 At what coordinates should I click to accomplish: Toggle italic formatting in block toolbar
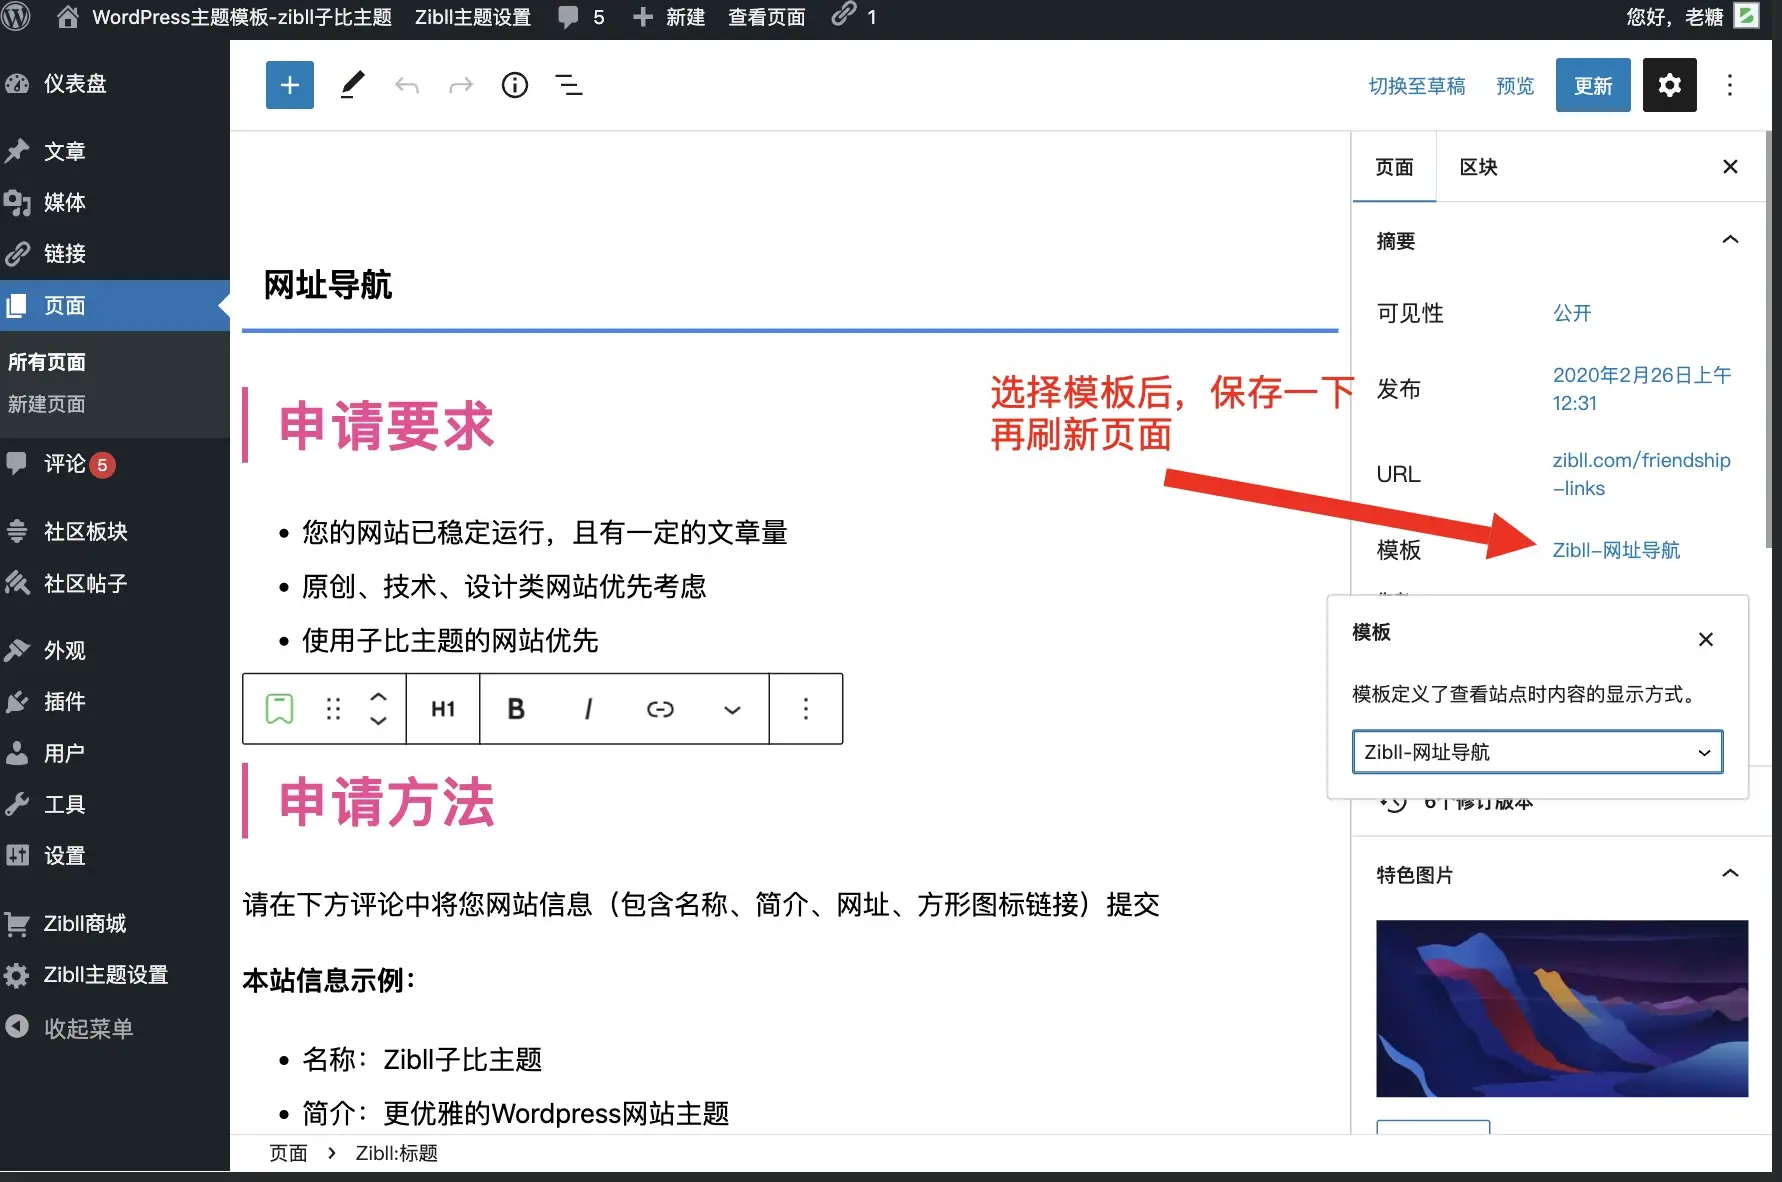(x=588, y=709)
